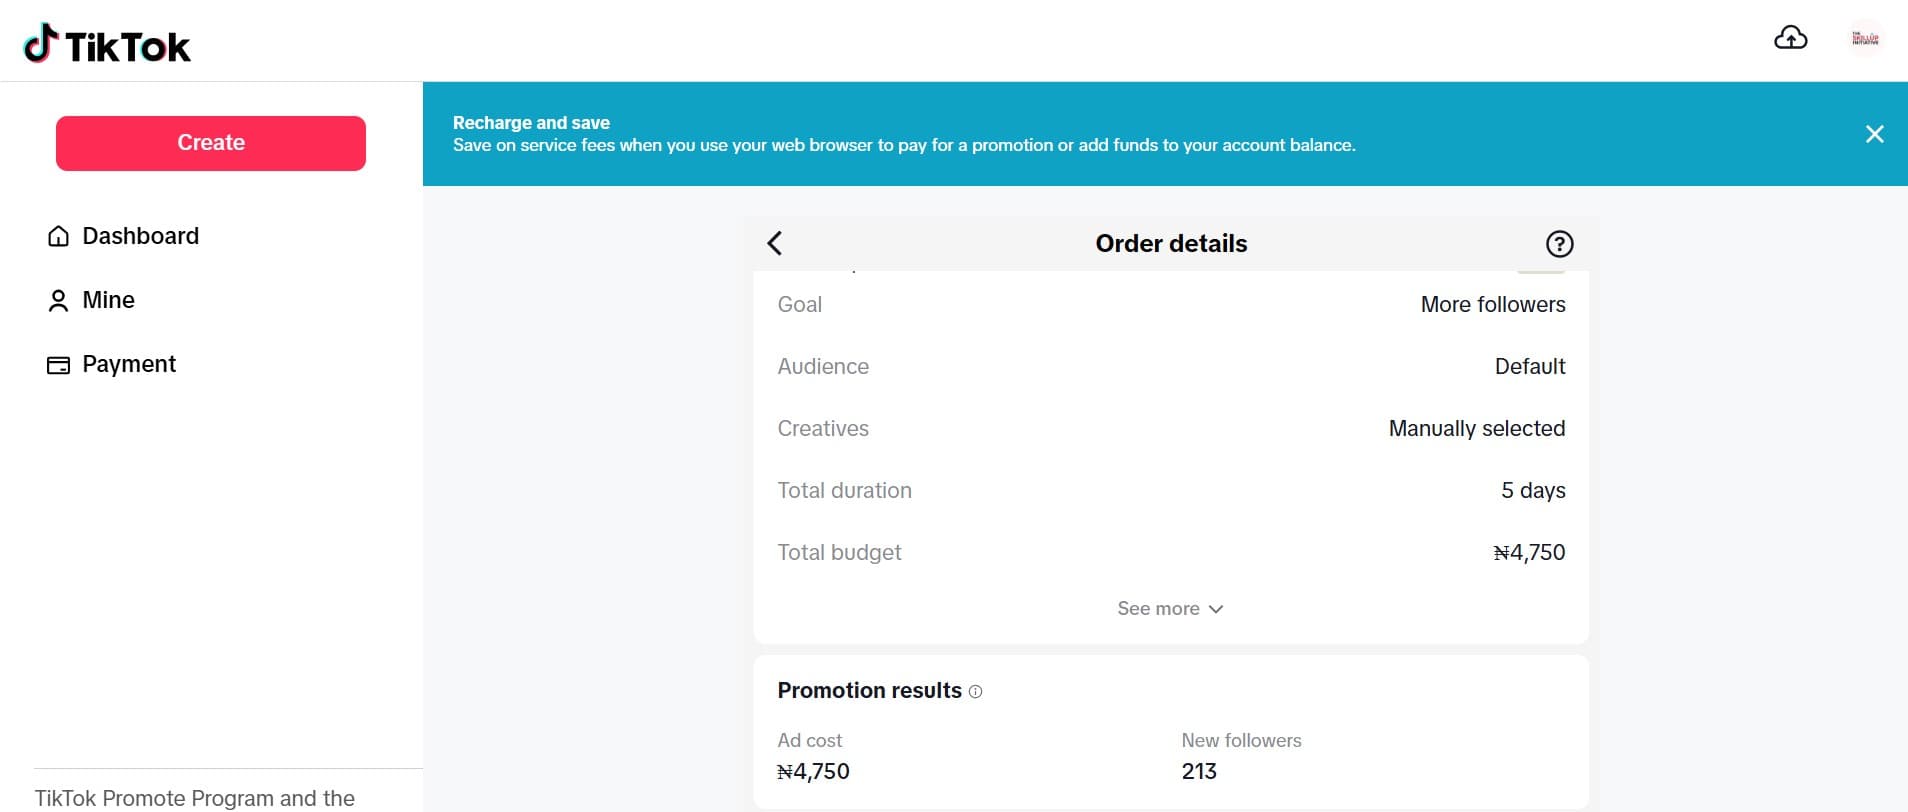The width and height of the screenshot is (1908, 812).
Task: Click the cloud upload icon
Action: [x=1790, y=38]
